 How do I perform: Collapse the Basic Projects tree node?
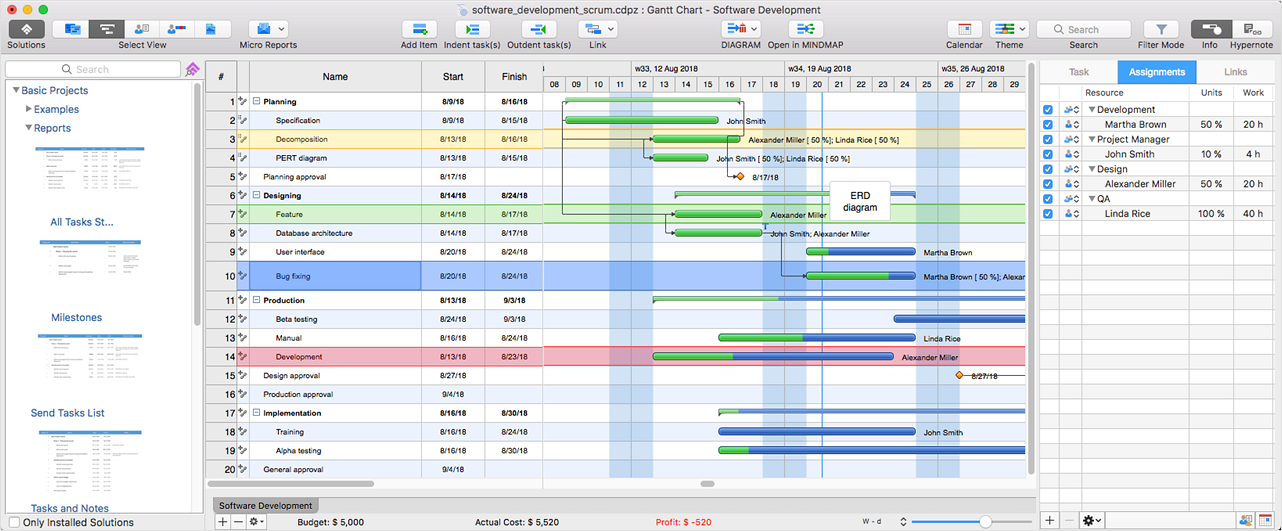coord(16,91)
